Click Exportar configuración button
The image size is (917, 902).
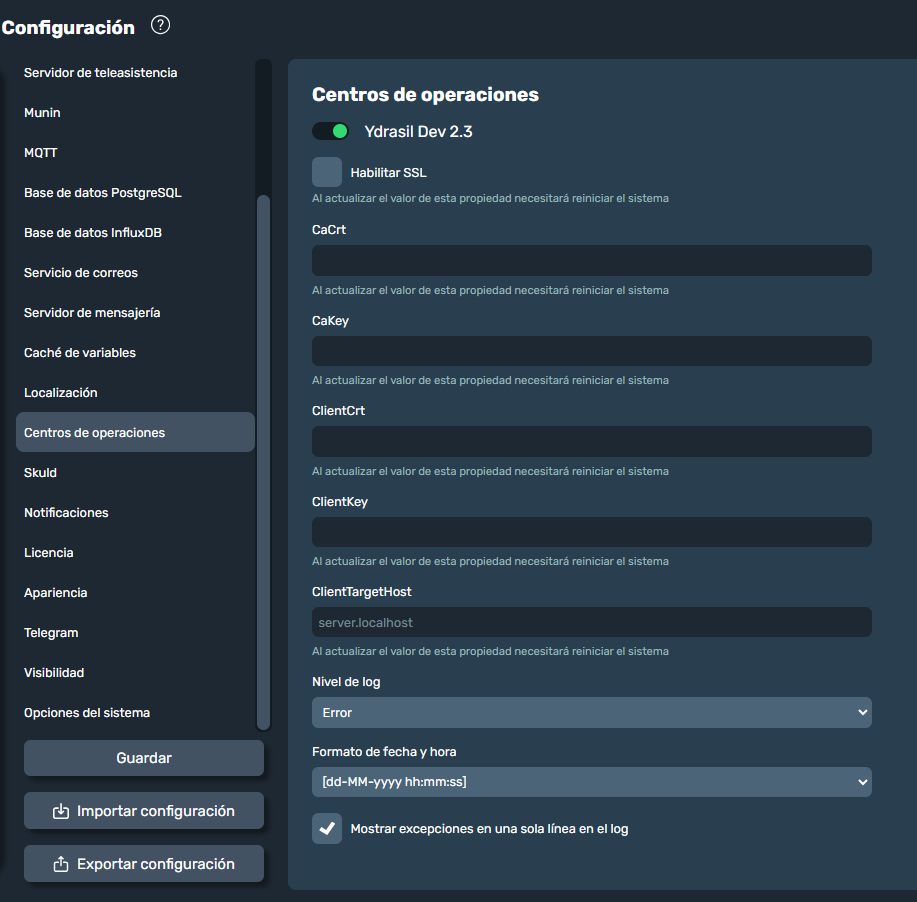(144, 863)
